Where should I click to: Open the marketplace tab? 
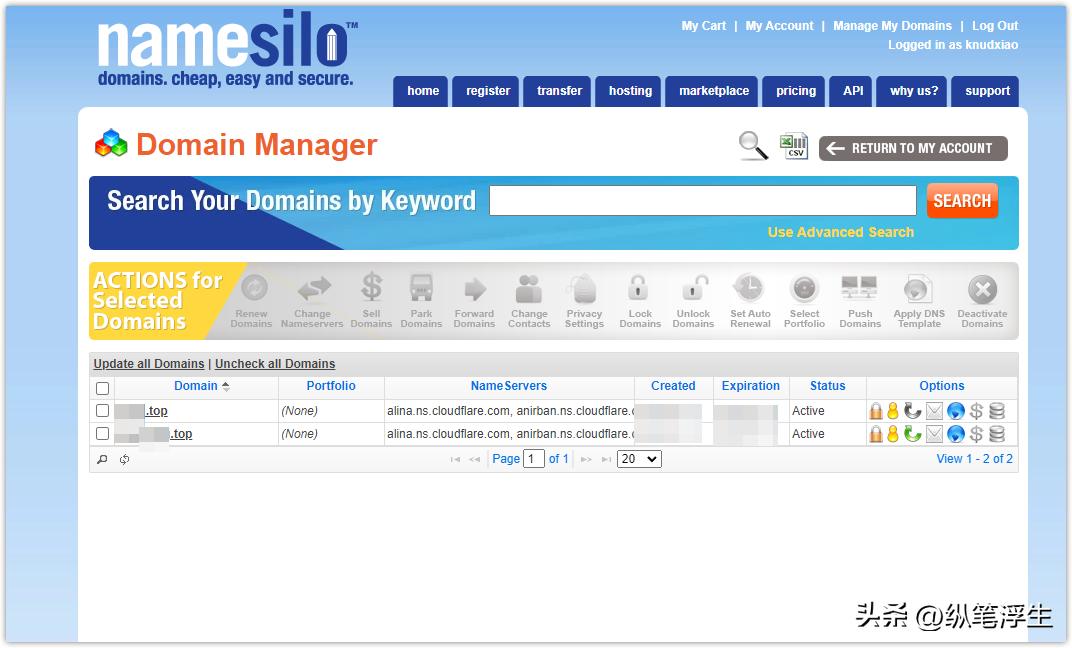712,91
